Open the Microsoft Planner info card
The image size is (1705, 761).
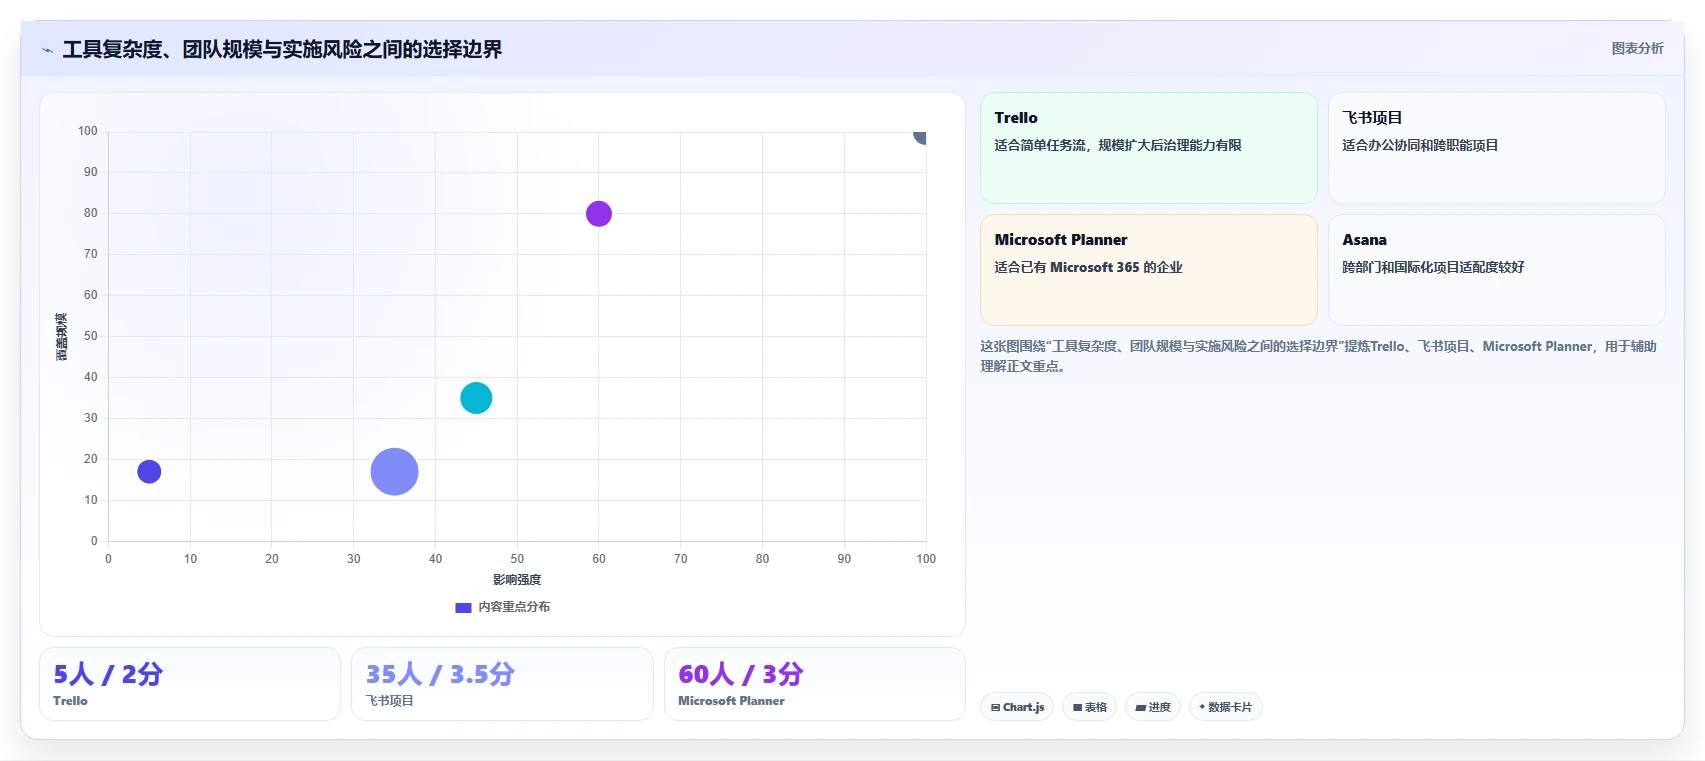pos(1148,270)
